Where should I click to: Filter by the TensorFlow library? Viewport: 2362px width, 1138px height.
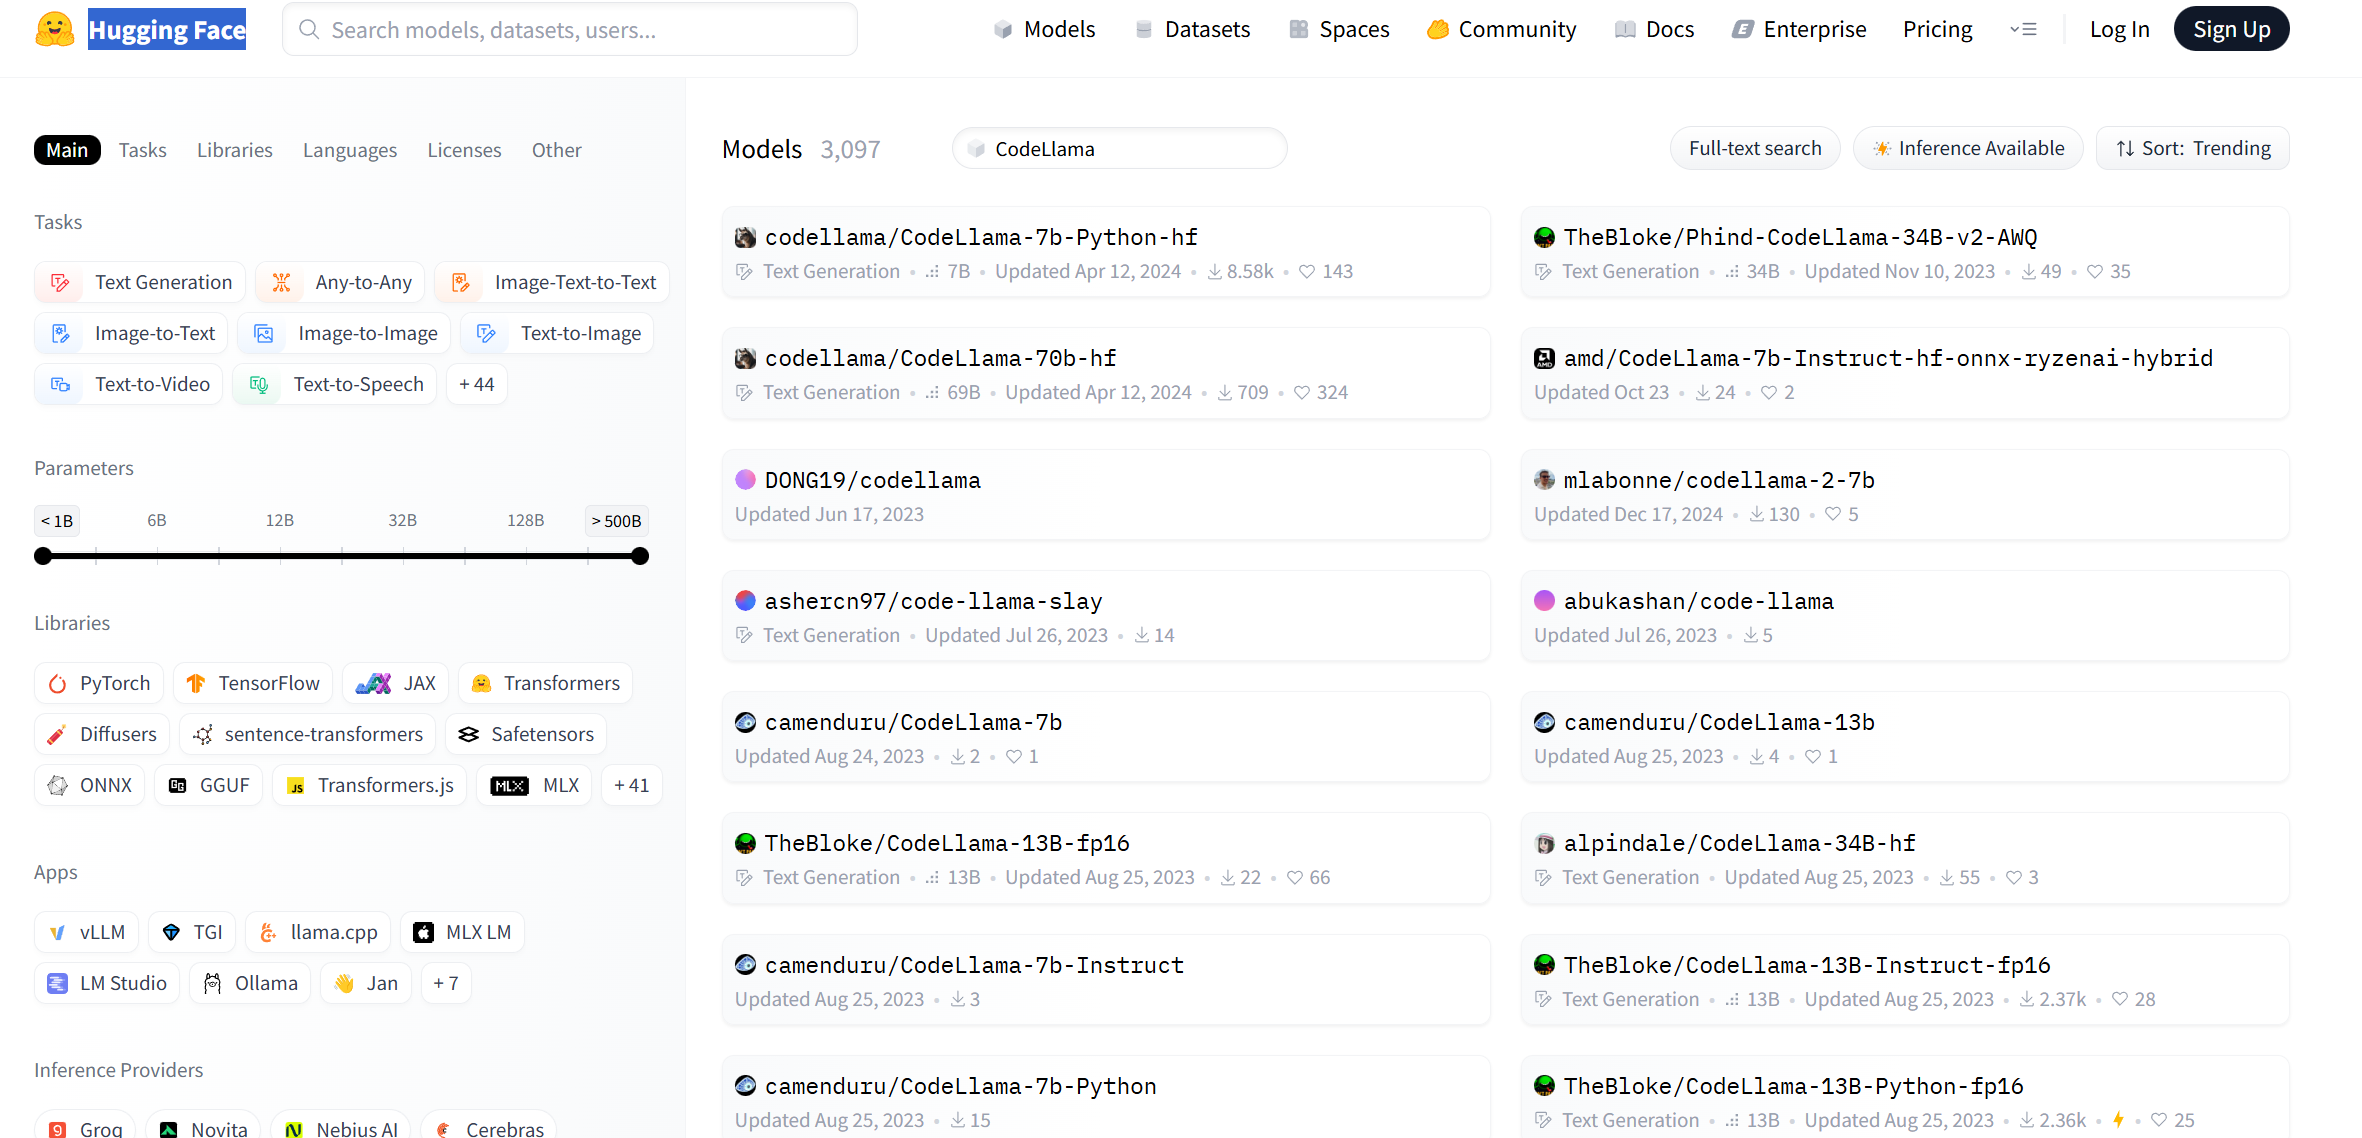253,683
